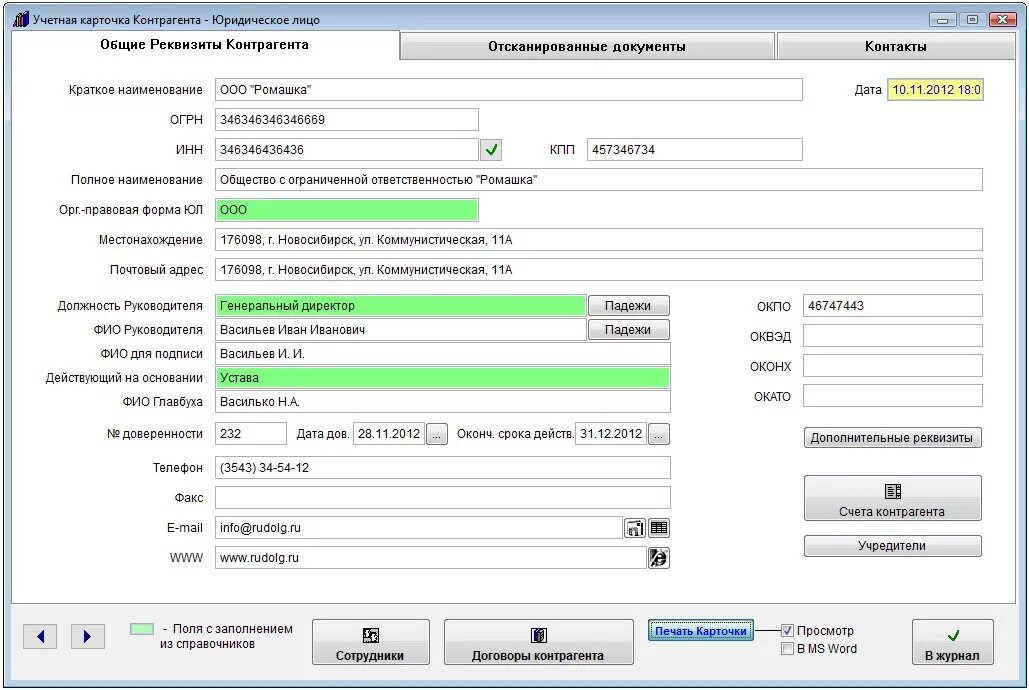Click Дополнительные реквизиты button

click(892, 438)
